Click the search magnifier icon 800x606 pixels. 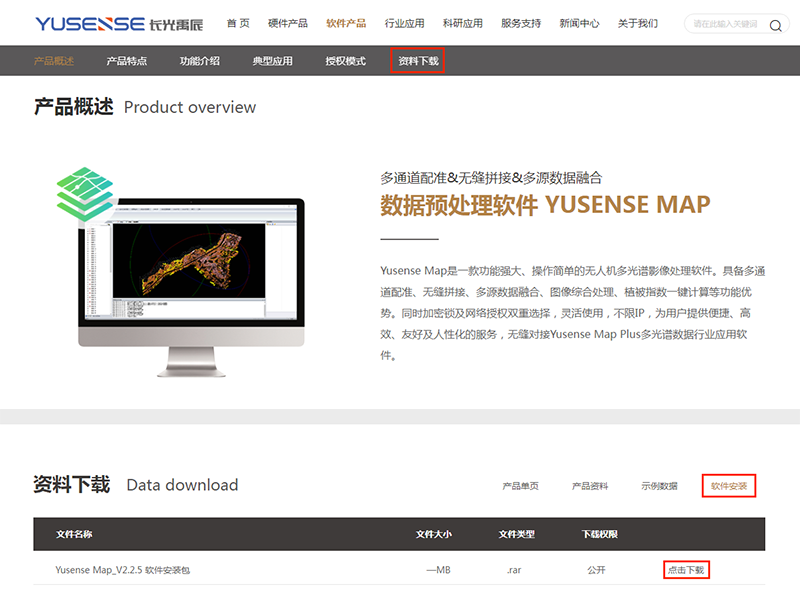[x=775, y=25]
